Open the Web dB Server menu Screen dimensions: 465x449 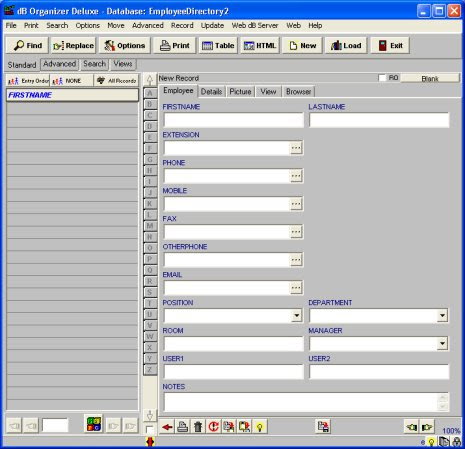pos(255,25)
